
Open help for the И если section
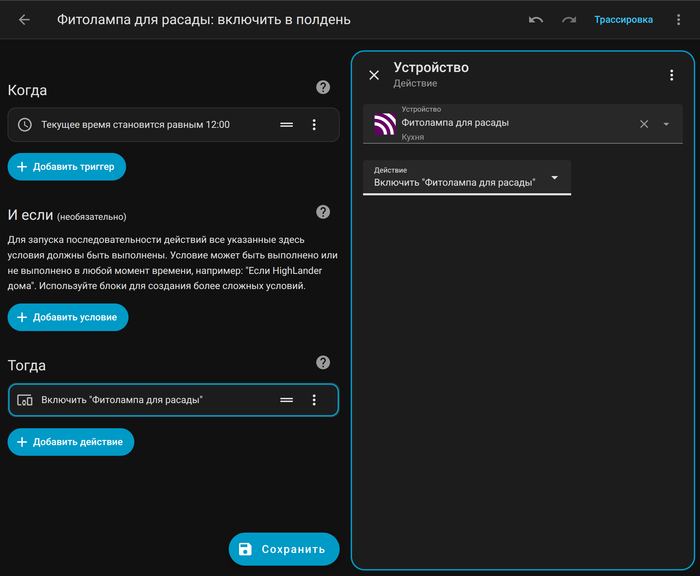(x=323, y=212)
